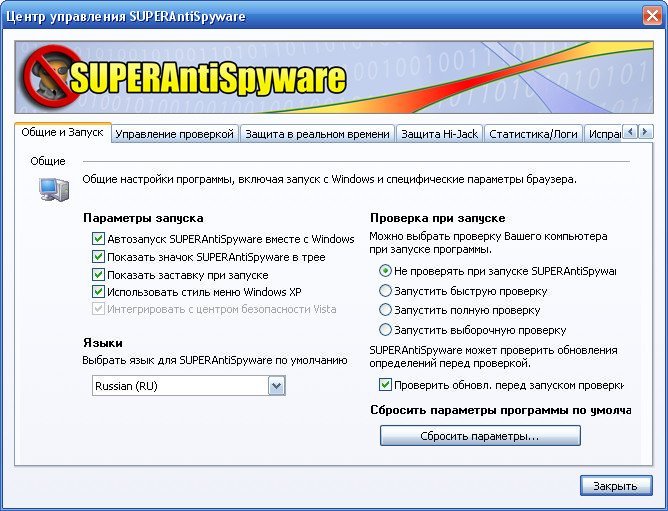Image resolution: width=668 pixels, height=511 pixels.
Task: Click the Закрыть button
Action: (x=616, y=486)
